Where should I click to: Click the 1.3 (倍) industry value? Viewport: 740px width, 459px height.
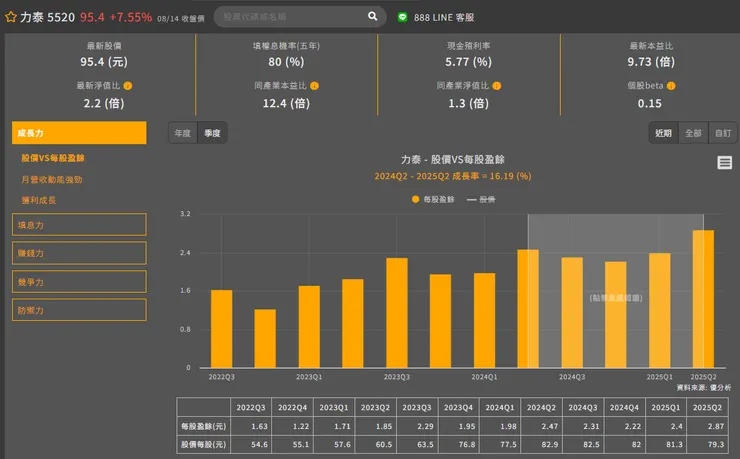[468, 103]
